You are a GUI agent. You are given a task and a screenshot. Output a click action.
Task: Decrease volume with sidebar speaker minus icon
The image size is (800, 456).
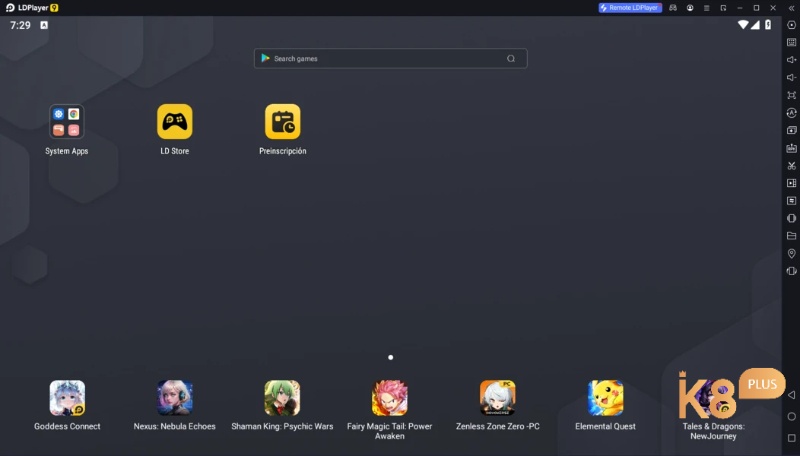(x=791, y=78)
